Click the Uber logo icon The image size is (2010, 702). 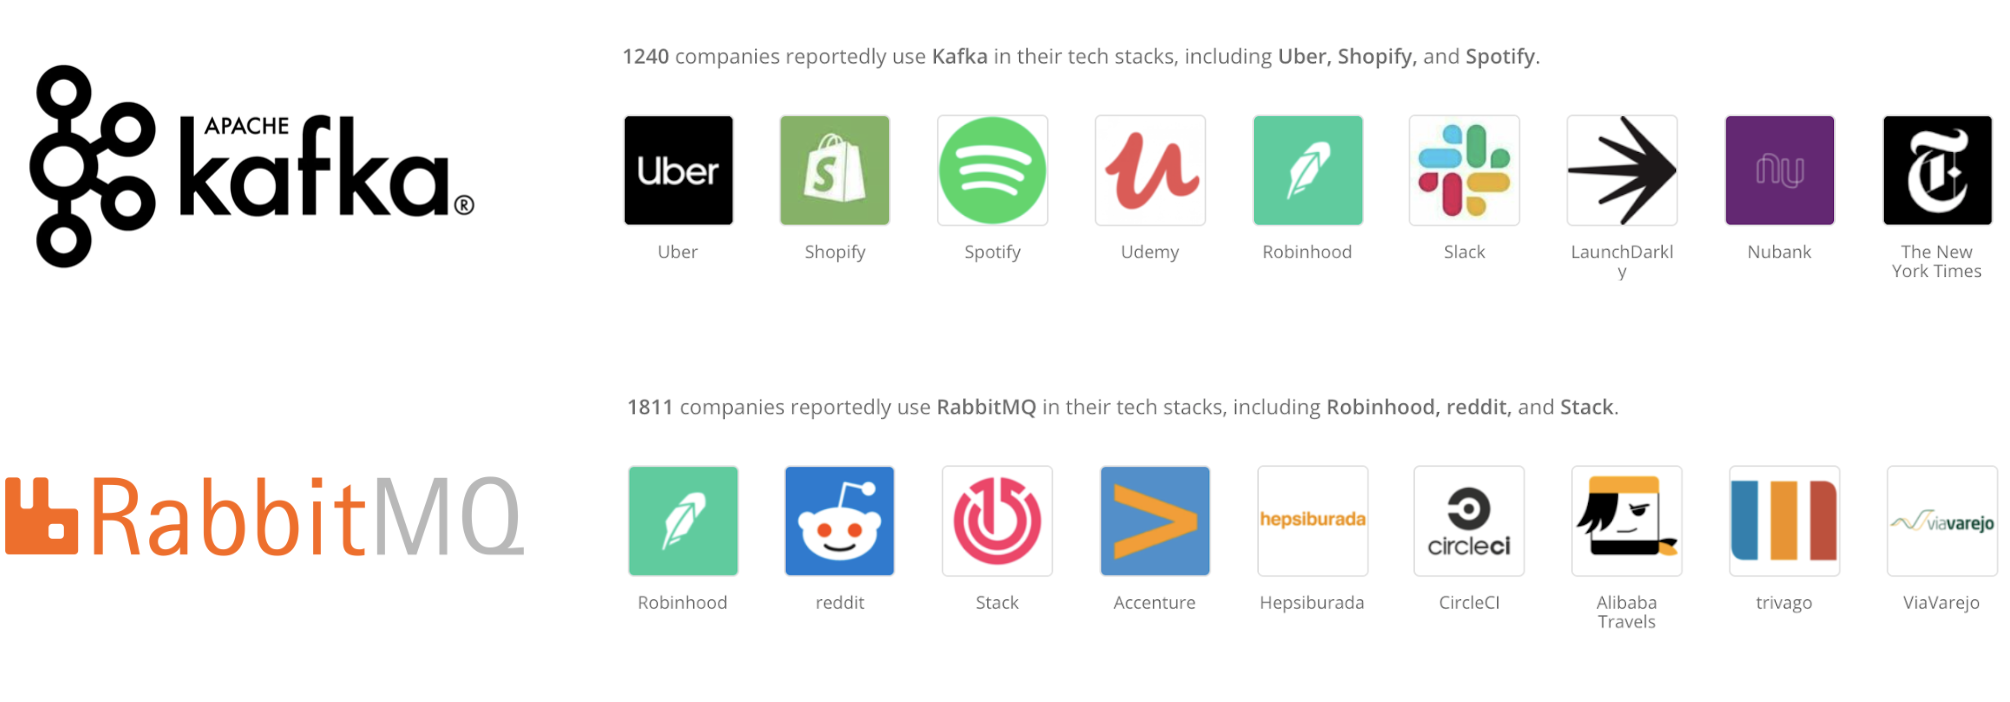pyautogui.click(x=678, y=170)
